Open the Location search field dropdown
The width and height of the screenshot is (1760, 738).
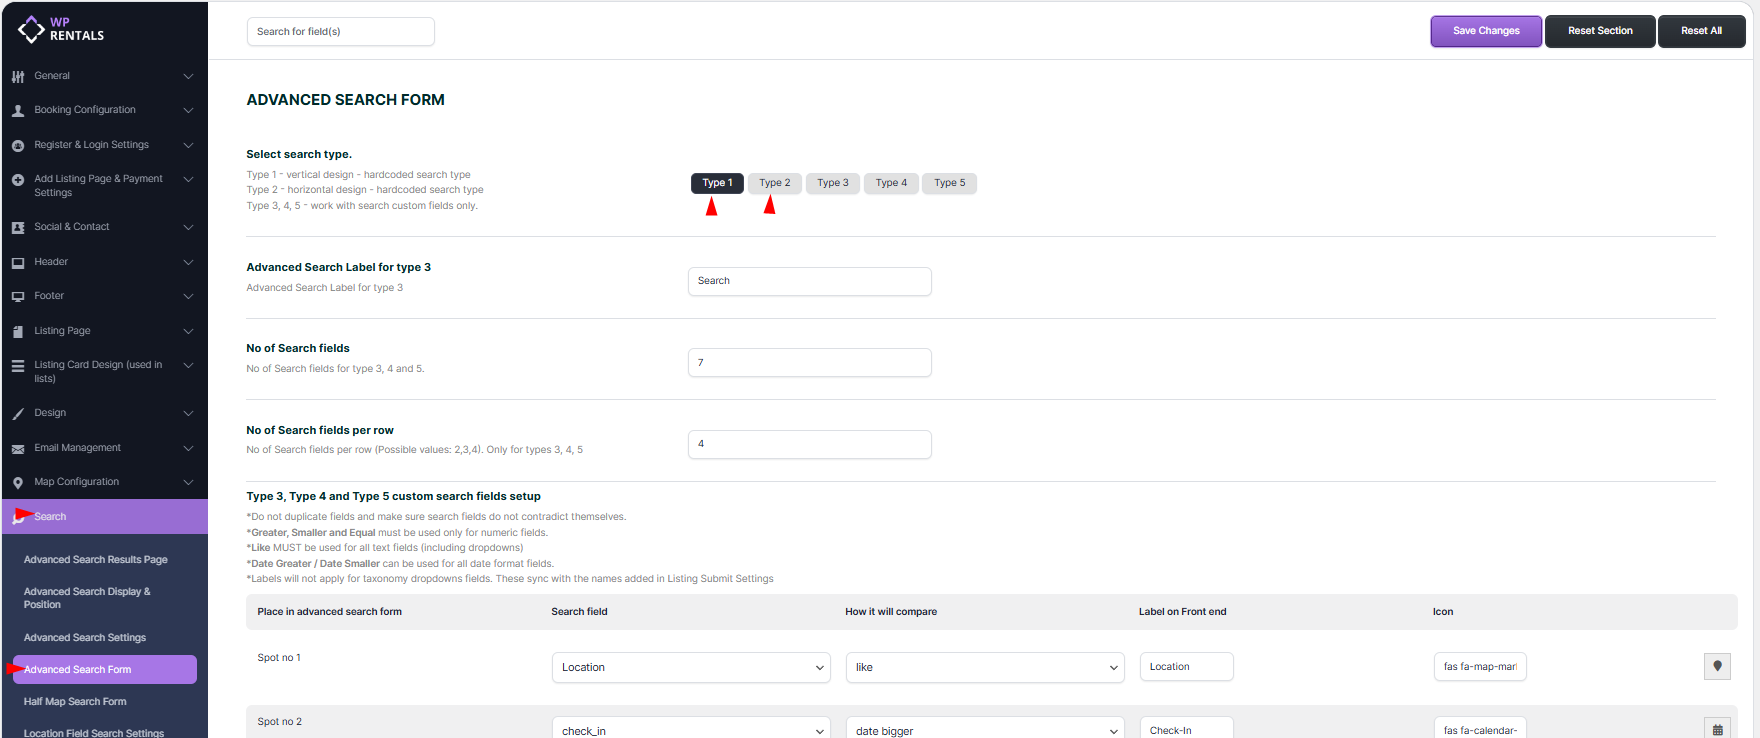(x=691, y=668)
